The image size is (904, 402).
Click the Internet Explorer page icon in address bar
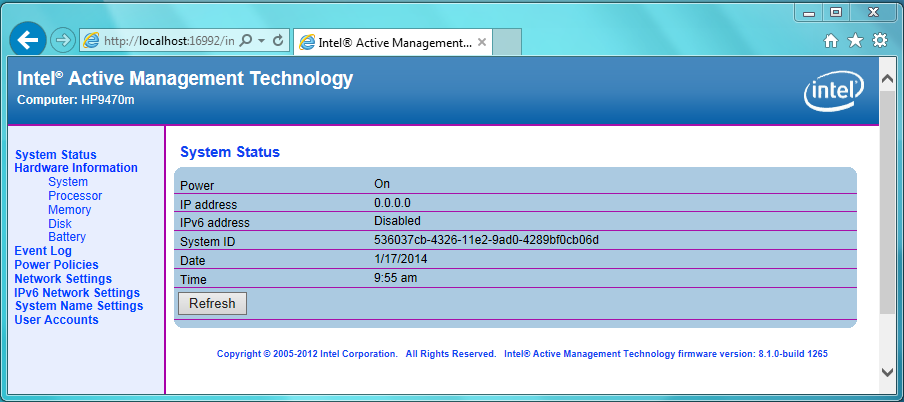(91, 40)
